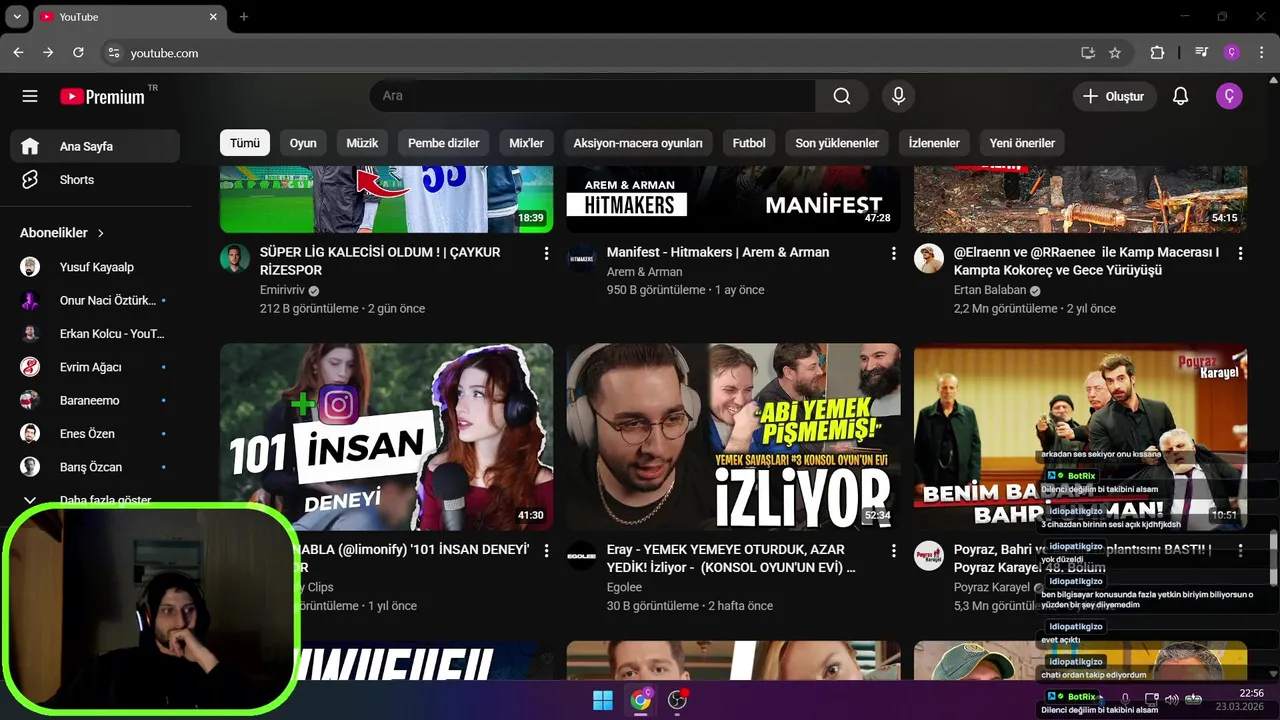Click Arem & Arman channel avatar

582,258
